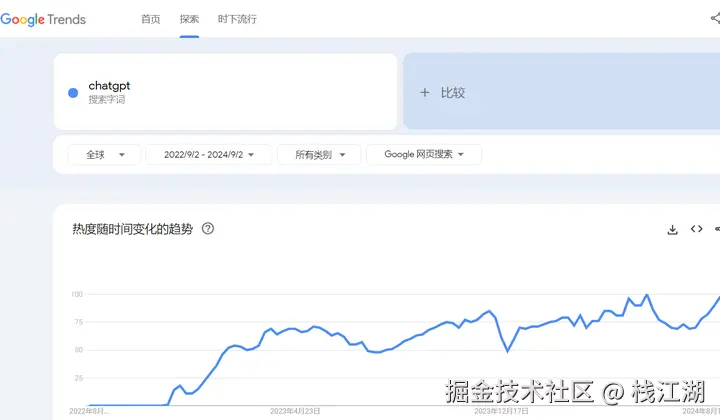The height and width of the screenshot is (420, 720).
Task: Open the Google 网页搜索 search type dropdown
Action: (424, 155)
